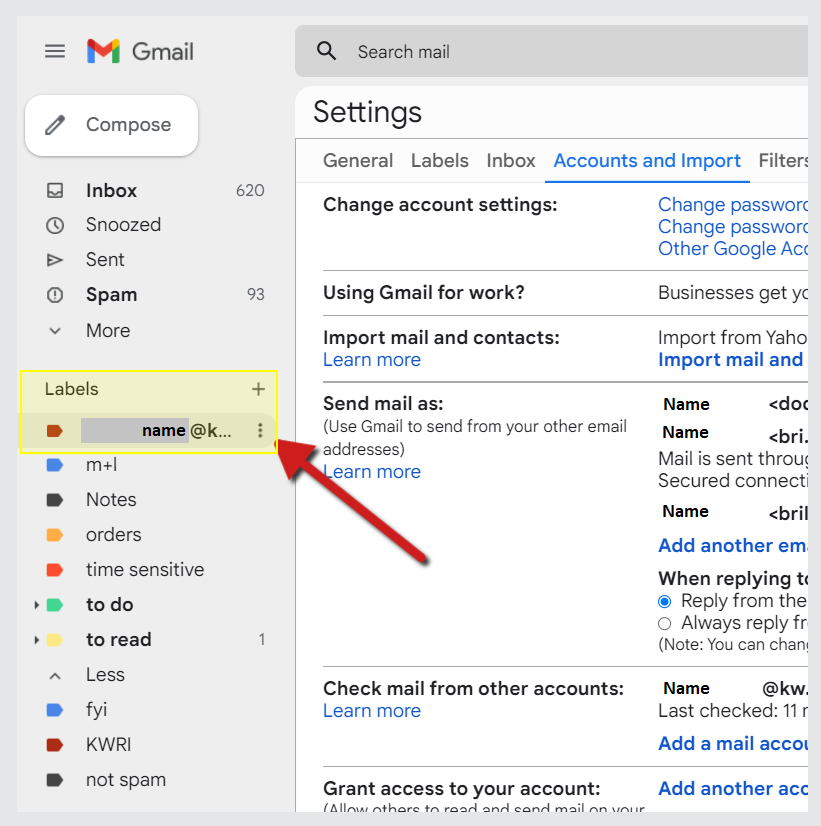Select the Accounts and Import tab
This screenshot has height=826, width=821.
point(647,161)
